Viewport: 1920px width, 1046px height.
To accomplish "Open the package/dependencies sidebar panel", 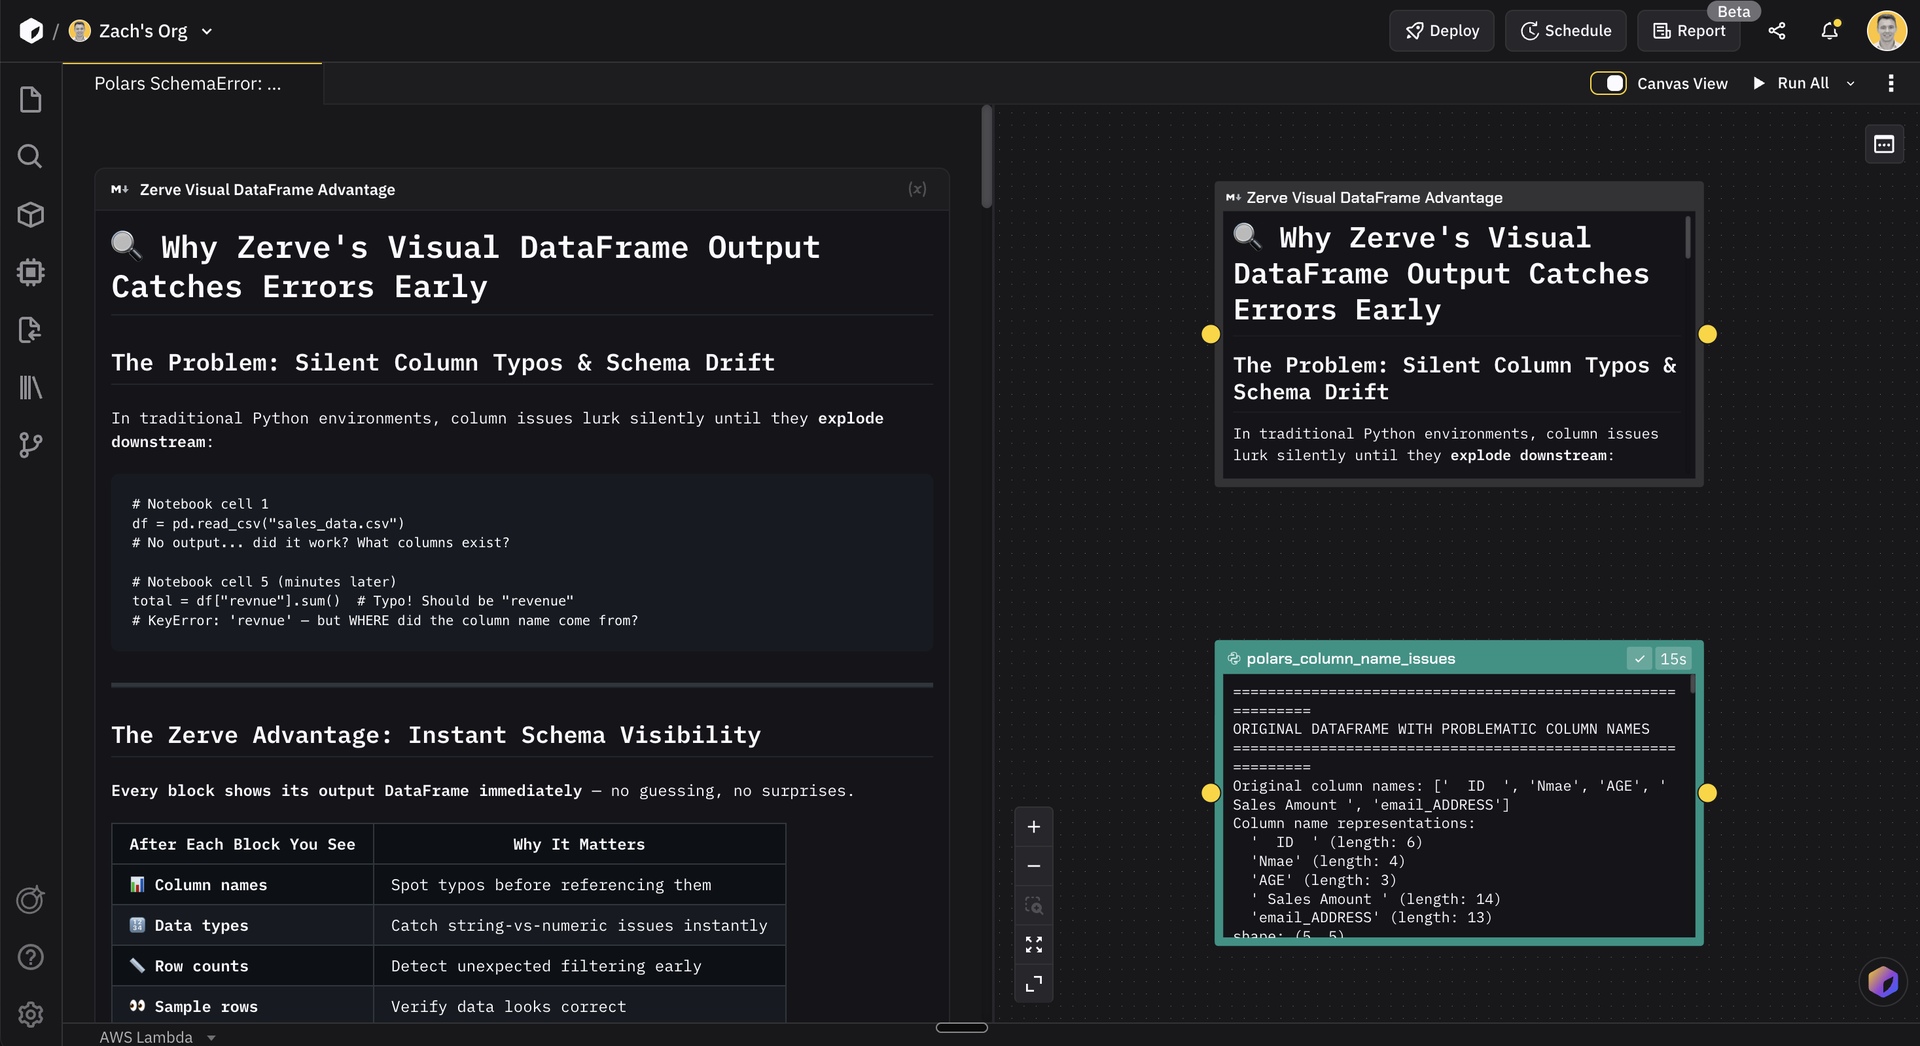I will (x=30, y=214).
